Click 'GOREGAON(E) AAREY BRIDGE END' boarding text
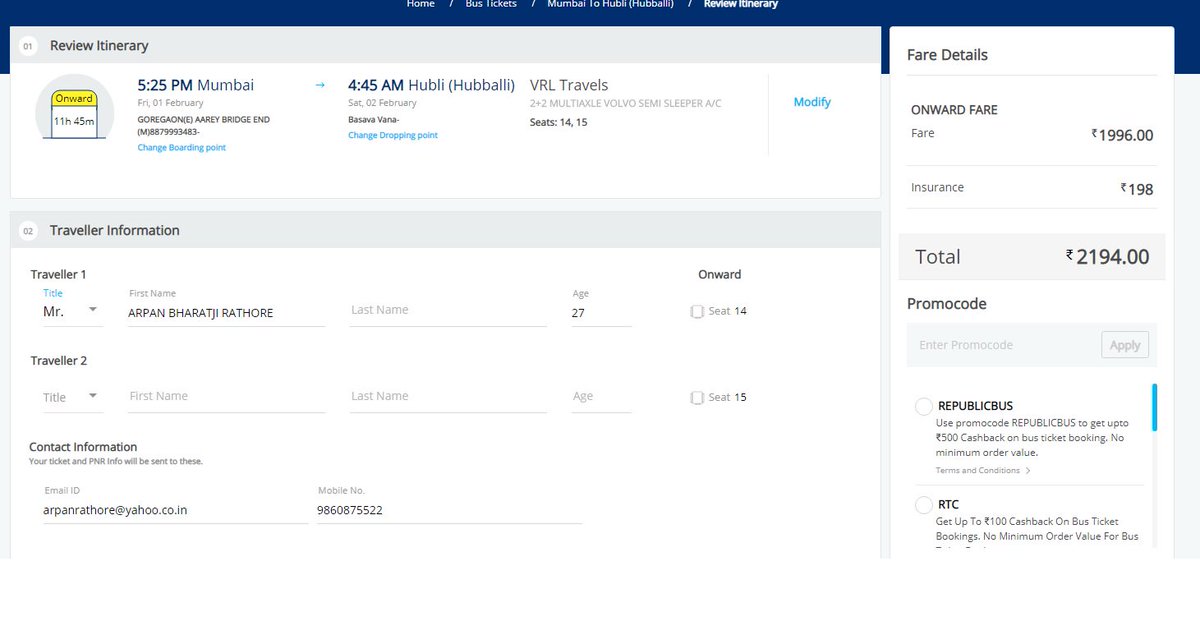This screenshot has width=1200, height=621. click(x=203, y=120)
